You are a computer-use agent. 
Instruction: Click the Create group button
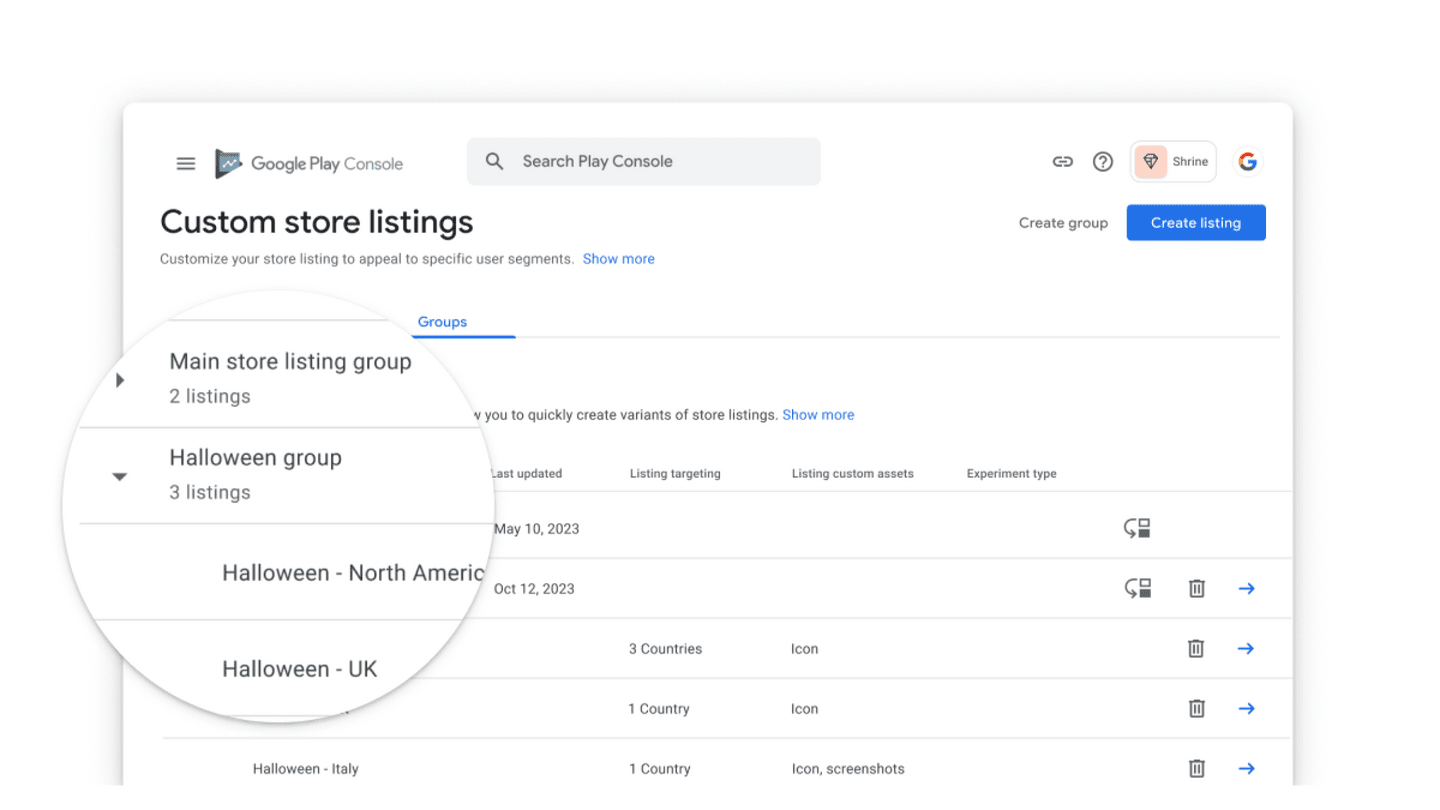pos(1063,223)
